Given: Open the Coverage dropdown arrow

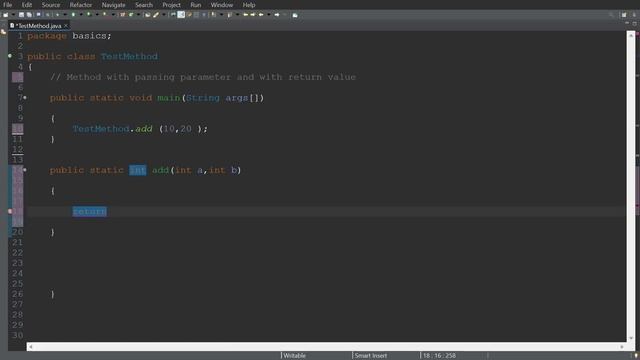Looking at the screenshot, I should pos(97,15).
